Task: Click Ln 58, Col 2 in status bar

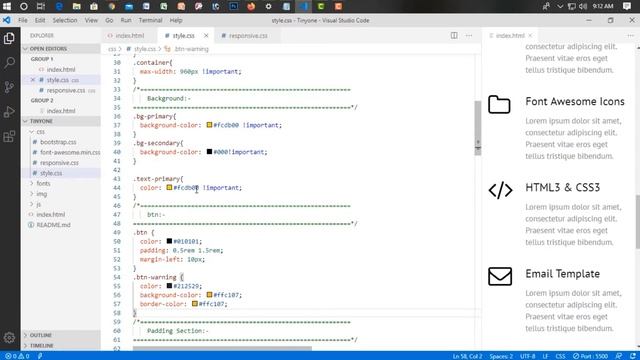Action: click(467, 356)
